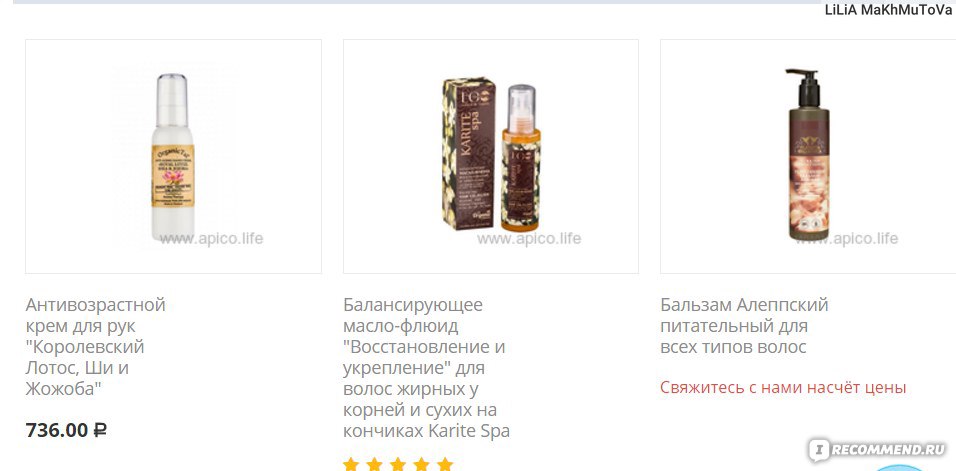The width and height of the screenshot is (956, 471).
Task: Click www.apico.life watermark under Karite Spa
Action: (x=529, y=239)
